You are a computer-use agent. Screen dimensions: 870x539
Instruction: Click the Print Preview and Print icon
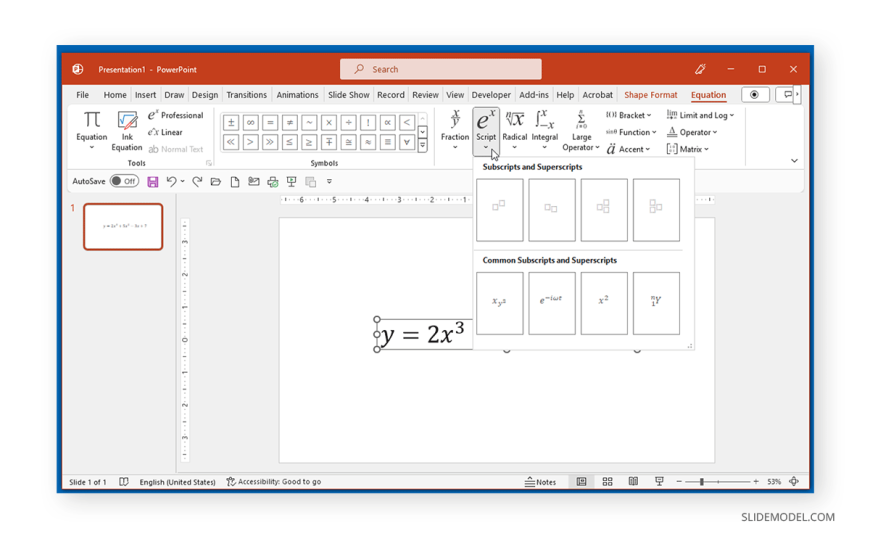click(x=272, y=182)
